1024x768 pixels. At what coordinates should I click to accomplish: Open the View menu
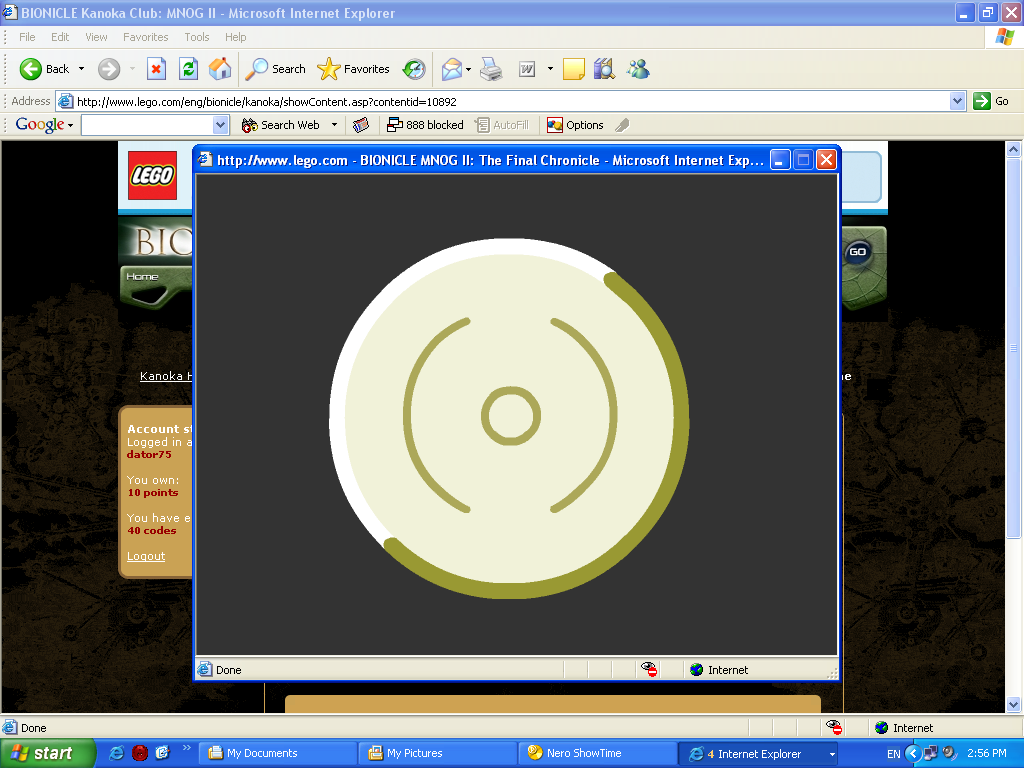[x=96, y=37]
